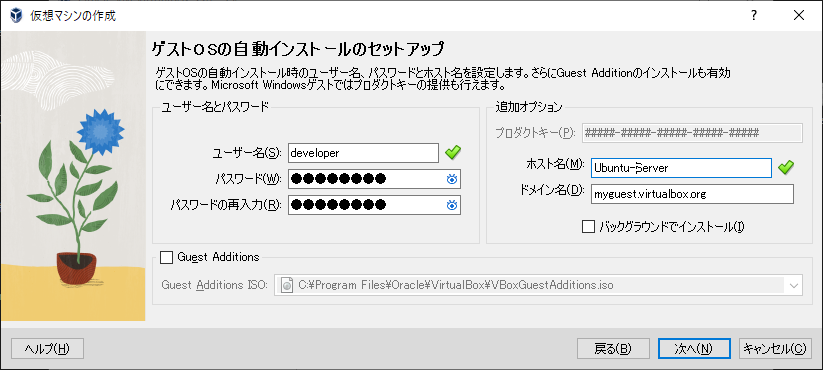The width and height of the screenshot is (823, 370).
Task: Click the file icon in Guest Additions ISO
Action: pyautogui.click(x=287, y=286)
